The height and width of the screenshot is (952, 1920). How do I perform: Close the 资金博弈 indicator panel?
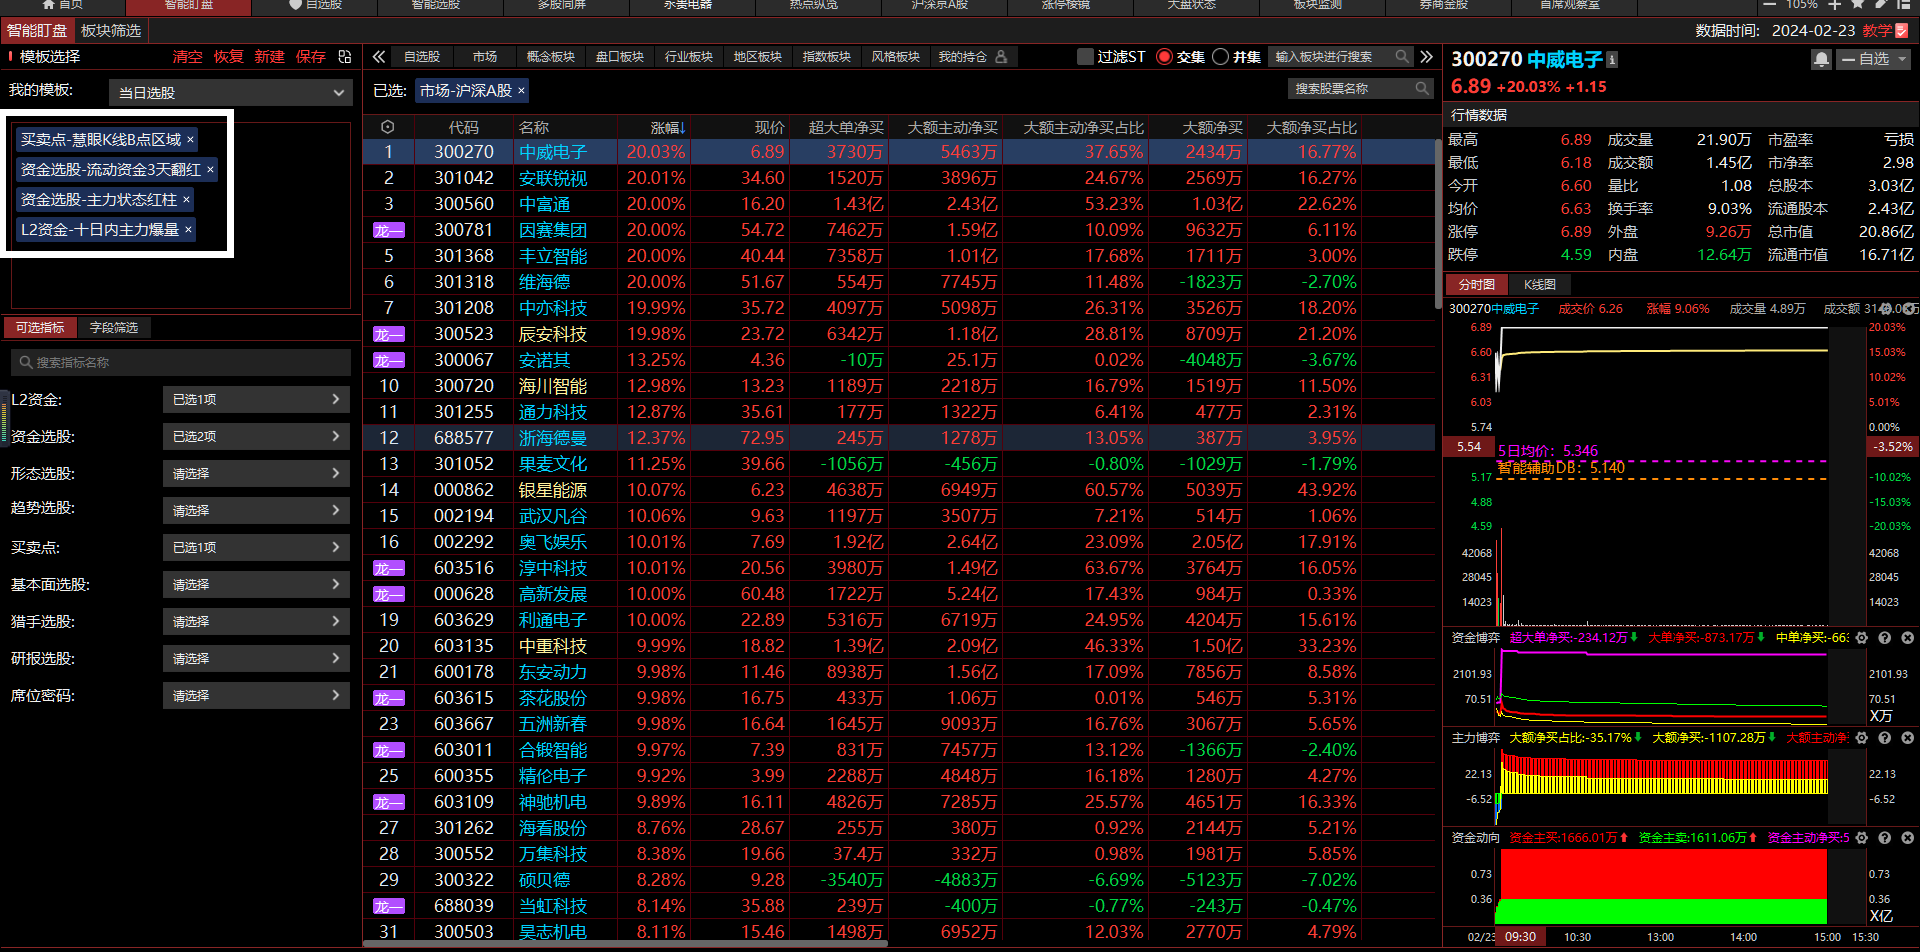1907,638
